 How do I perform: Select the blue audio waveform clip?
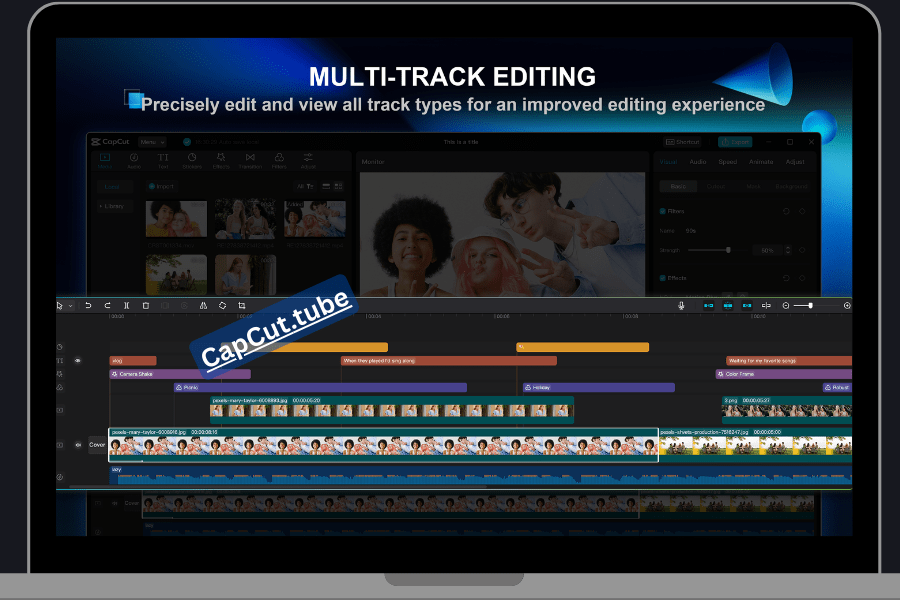(x=480, y=475)
